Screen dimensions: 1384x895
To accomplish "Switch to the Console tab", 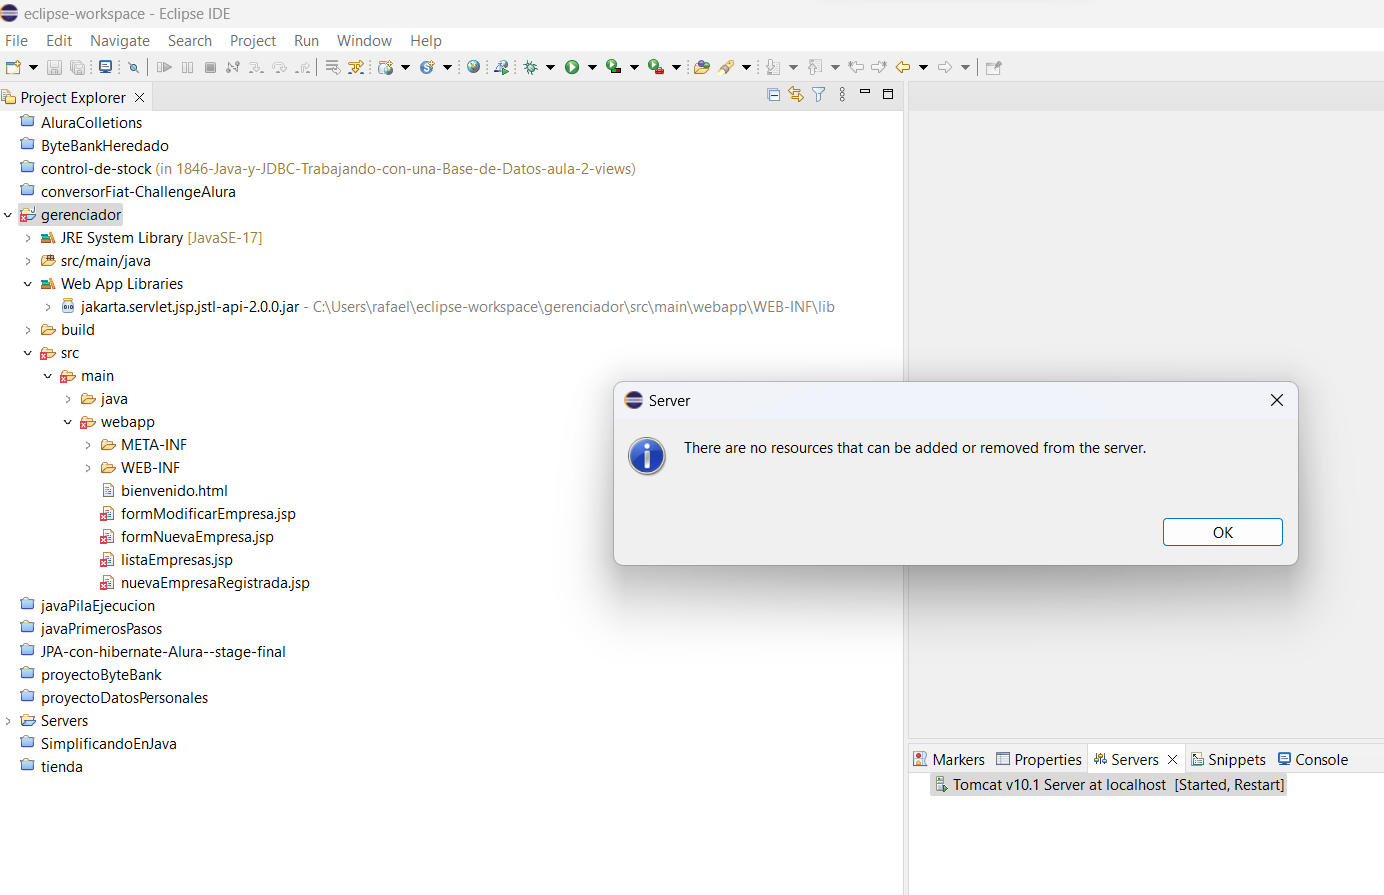I will [x=1313, y=760].
